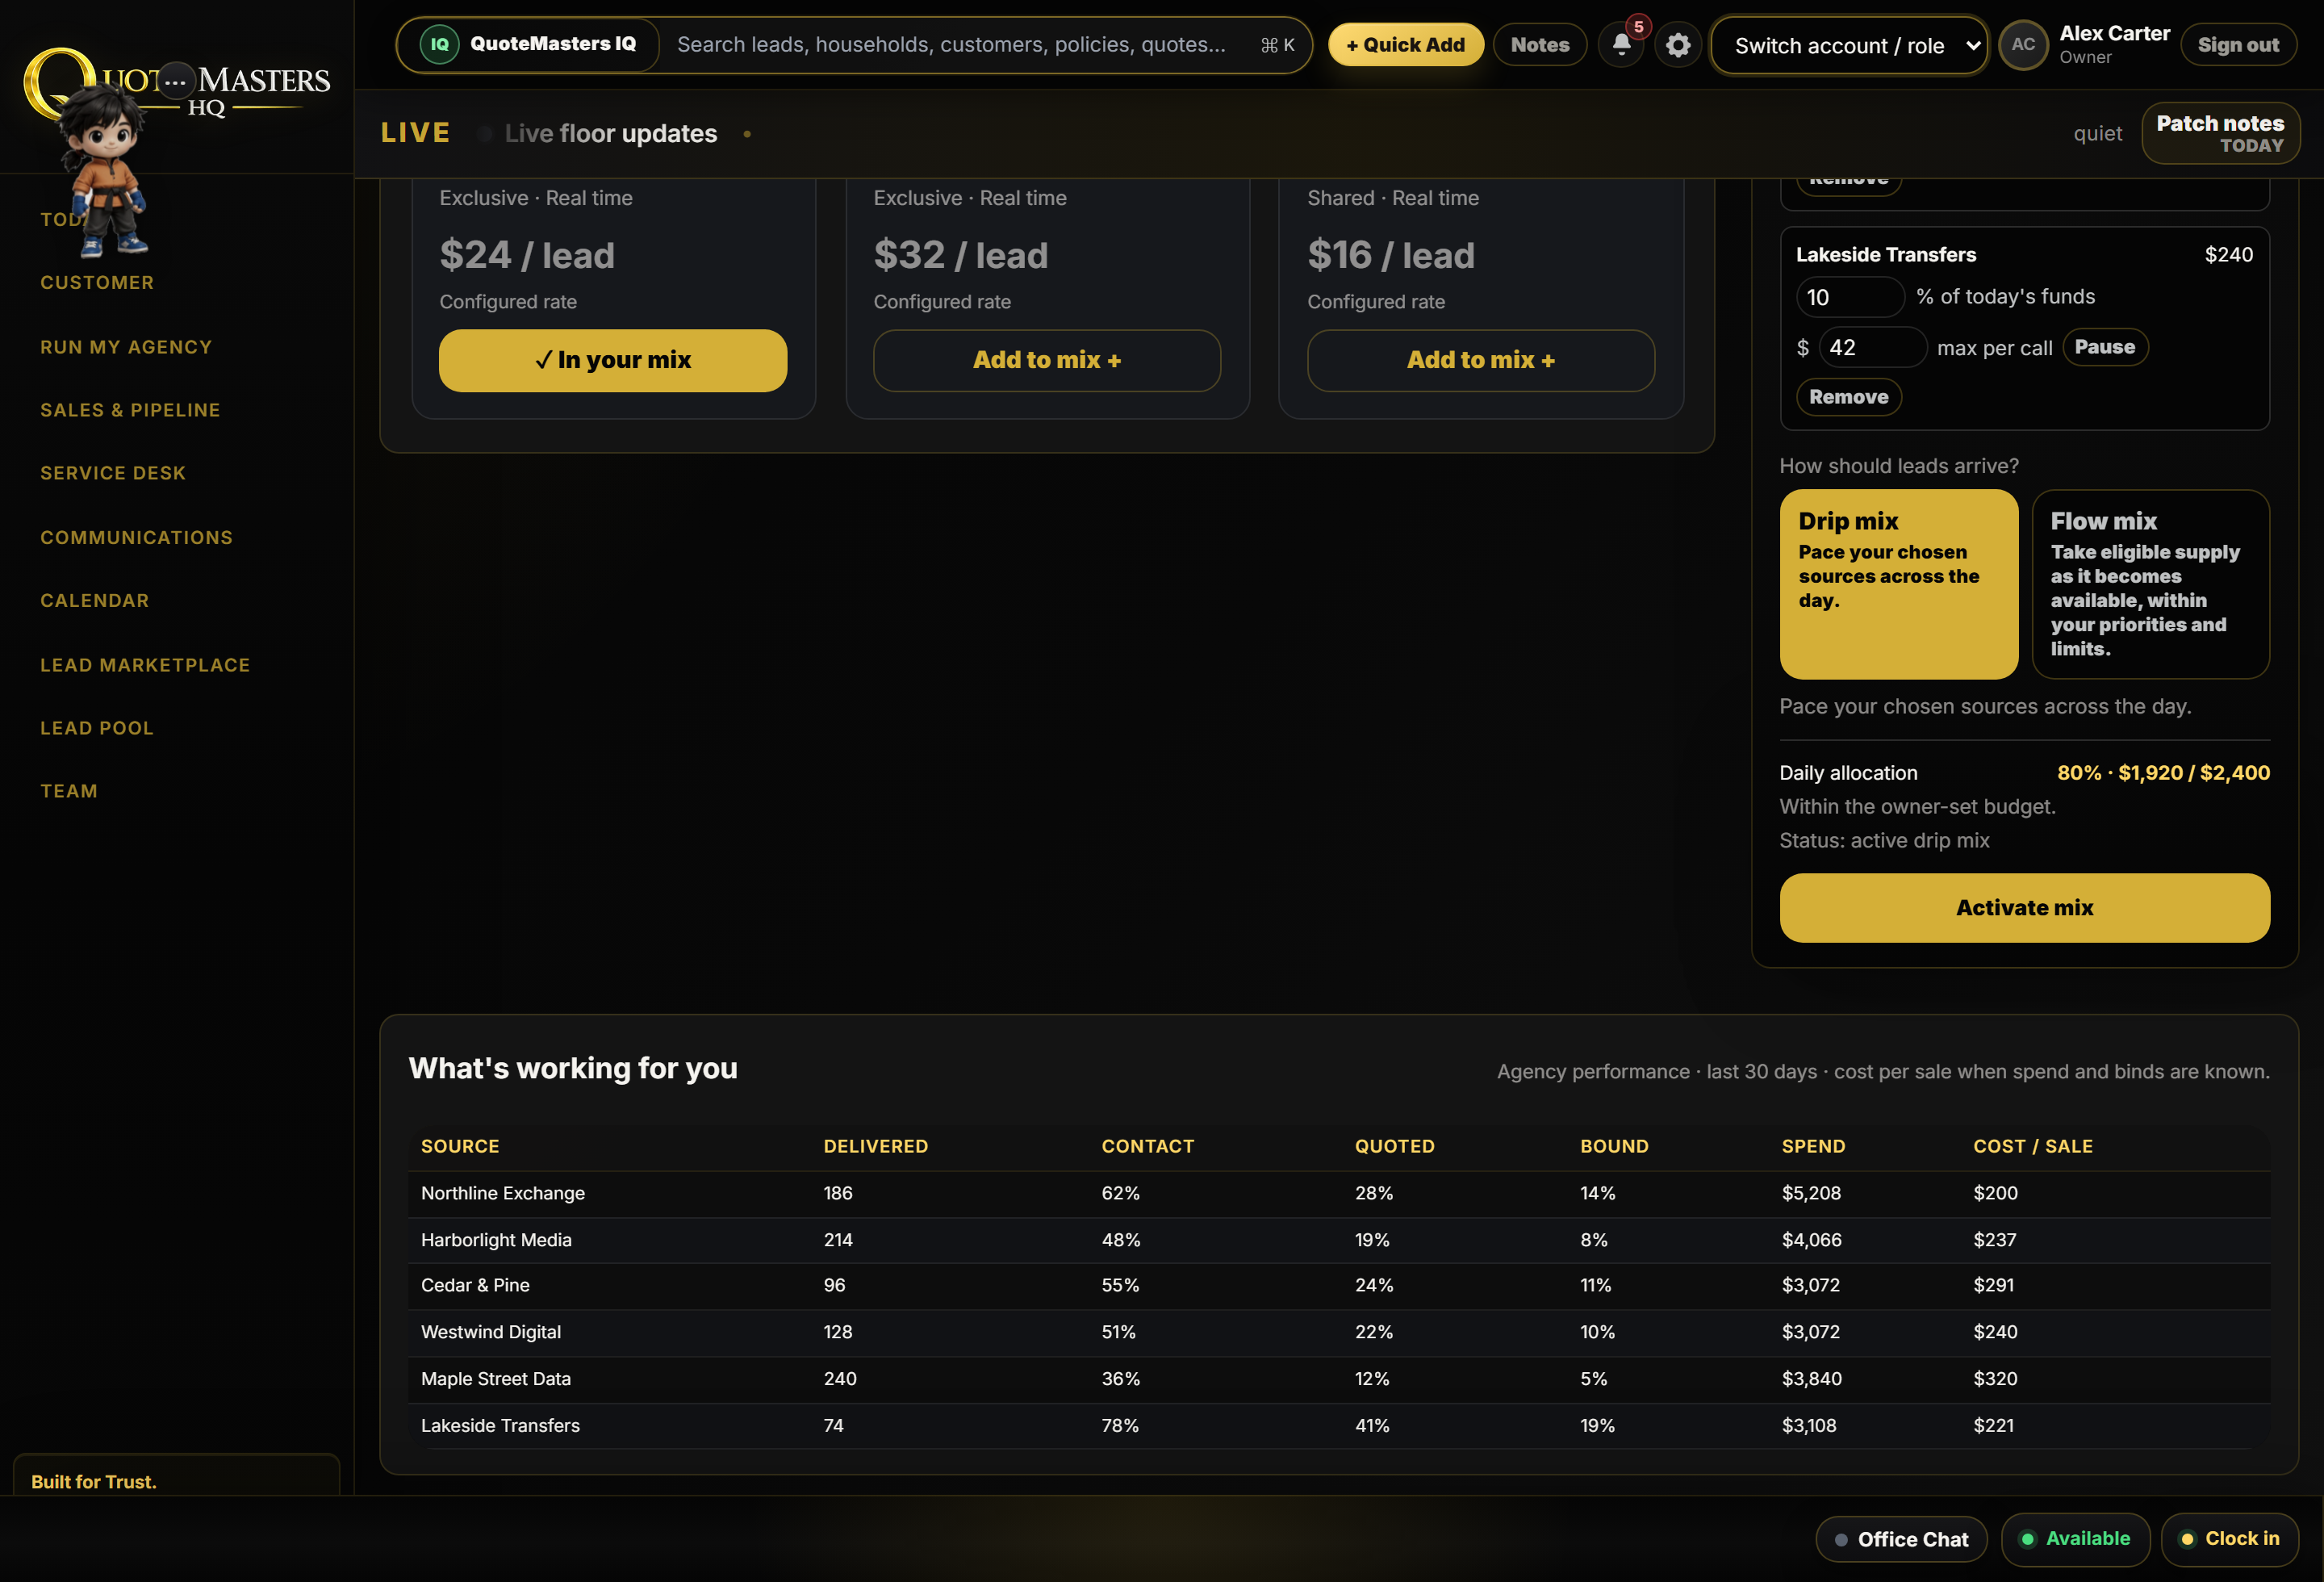Click the AC avatar circle
Image resolution: width=2324 pixels, height=1582 pixels.
coord(2023,45)
